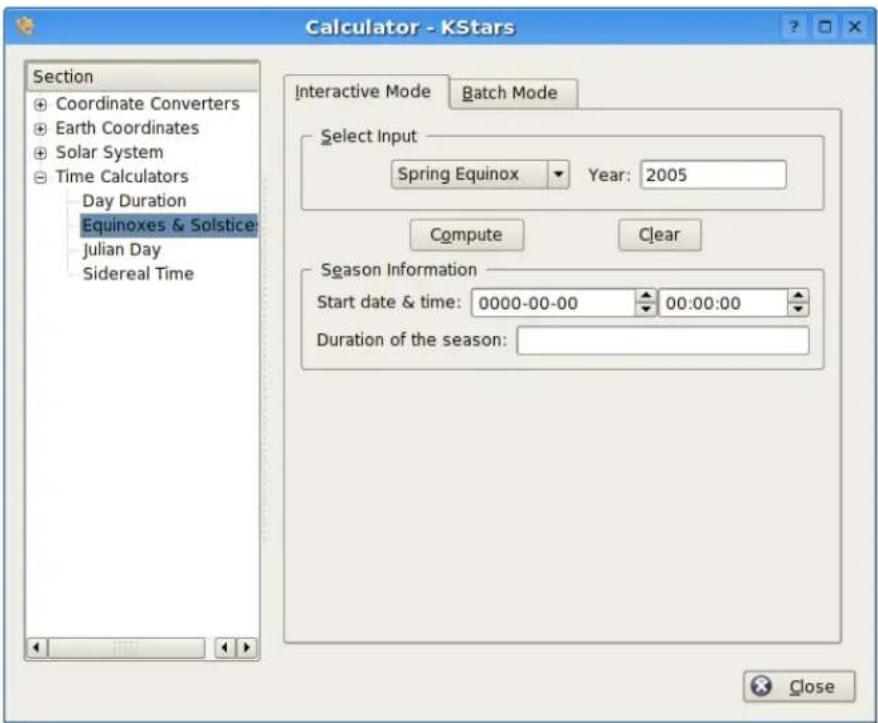Click the start date field 0000-00-00

[x=553, y=303]
